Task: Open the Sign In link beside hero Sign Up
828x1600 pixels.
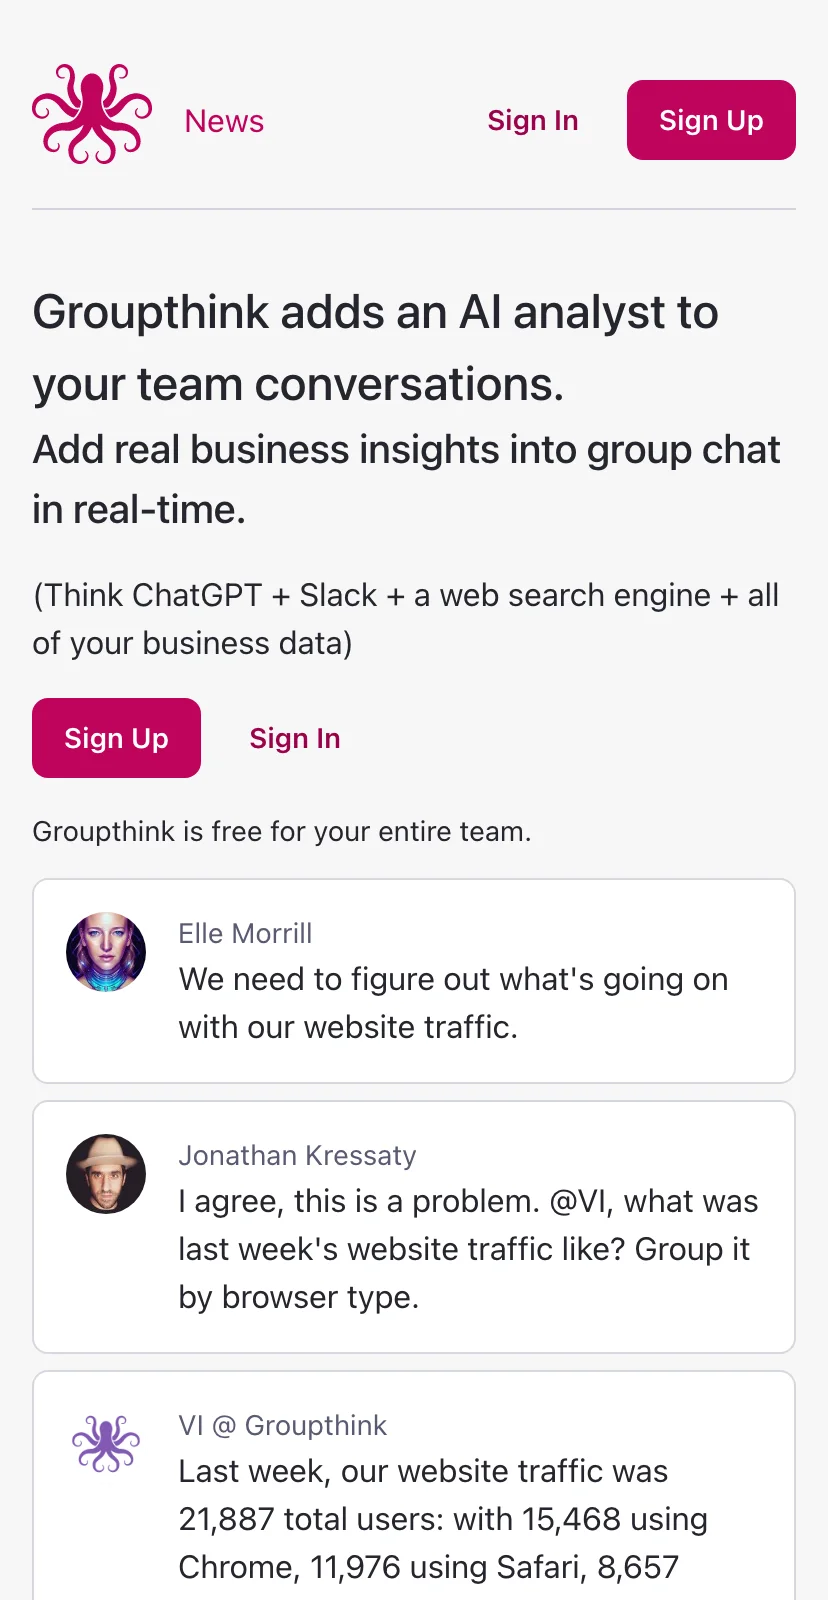Action: (295, 738)
